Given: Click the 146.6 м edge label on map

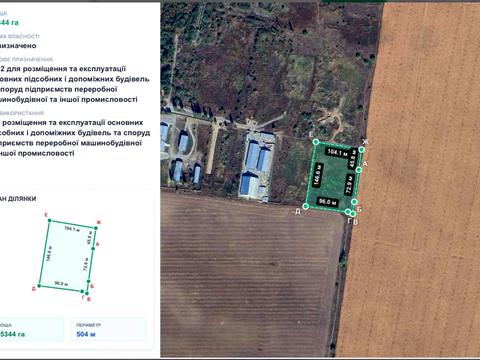Looking at the screenshot, I should pyautogui.click(x=317, y=175).
